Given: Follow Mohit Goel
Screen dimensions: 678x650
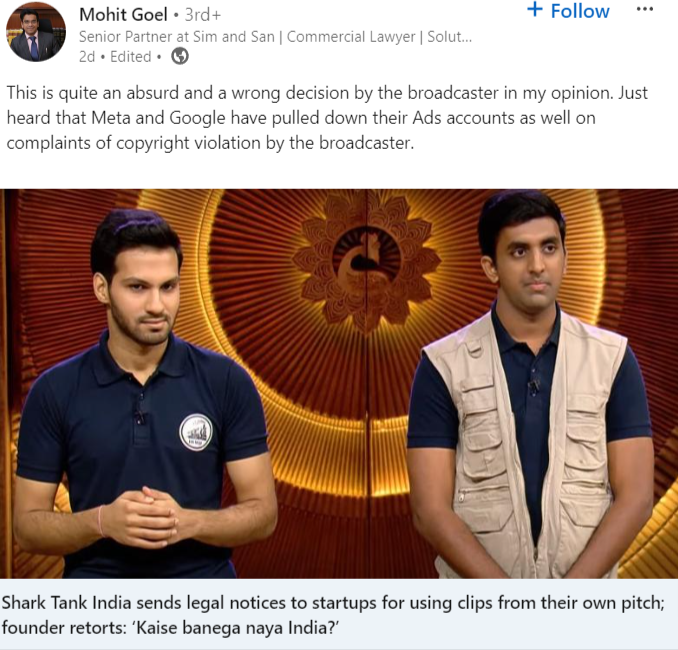Looking at the screenshot, I should pyautogui.click(x=568, y=10).
